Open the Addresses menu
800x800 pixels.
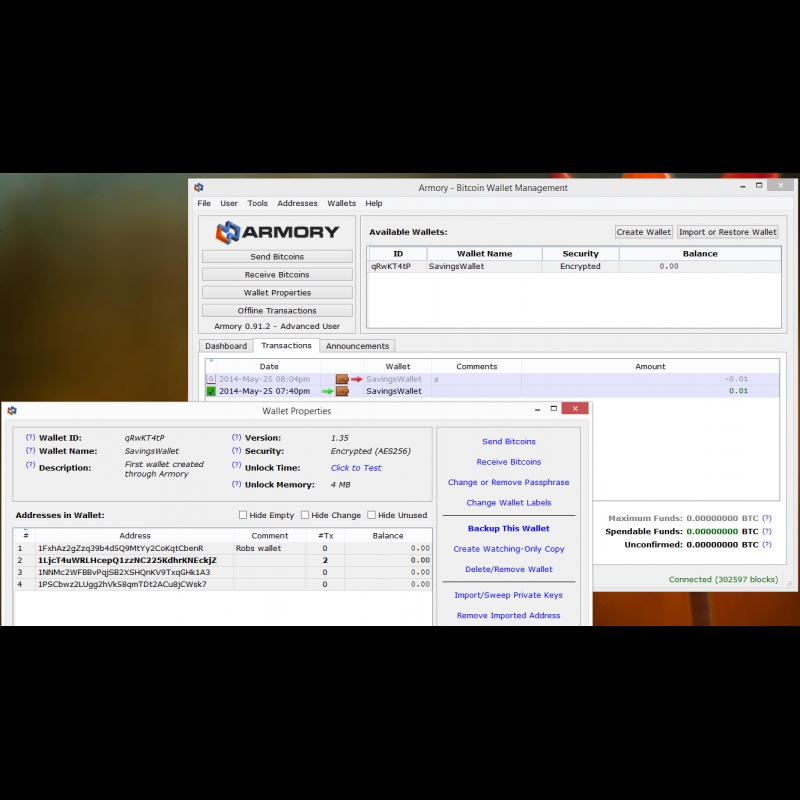(x=297, y=203)
